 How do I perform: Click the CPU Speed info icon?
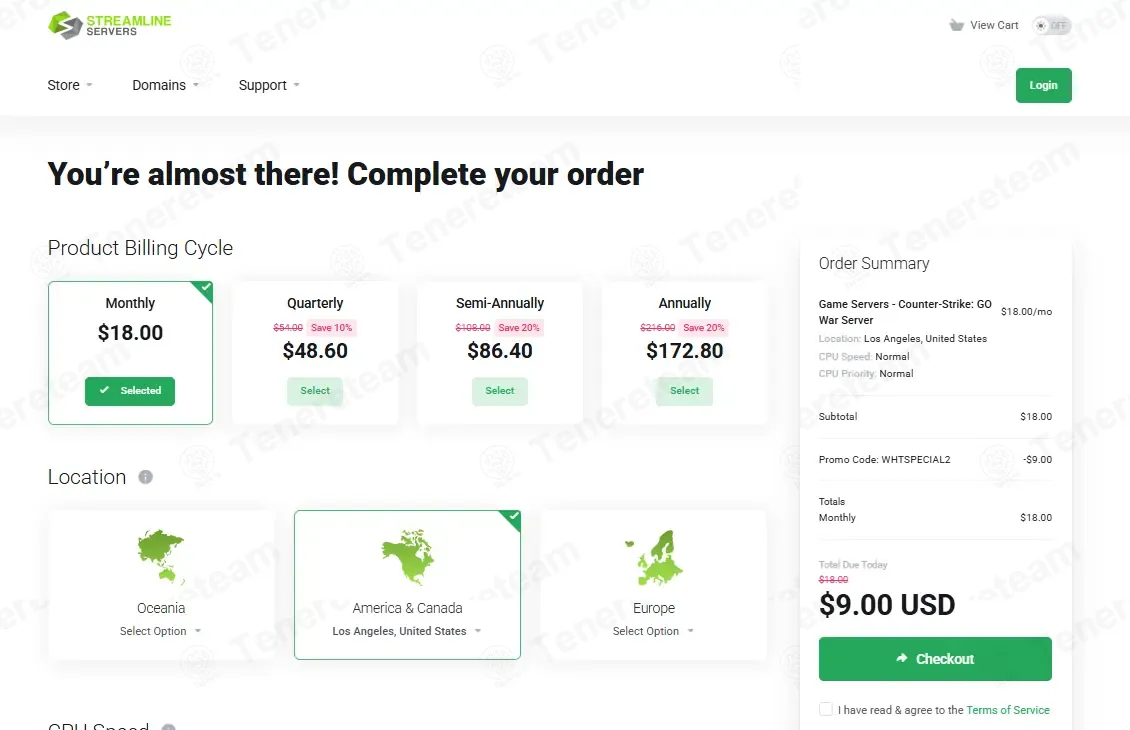(x=169, y=726)
